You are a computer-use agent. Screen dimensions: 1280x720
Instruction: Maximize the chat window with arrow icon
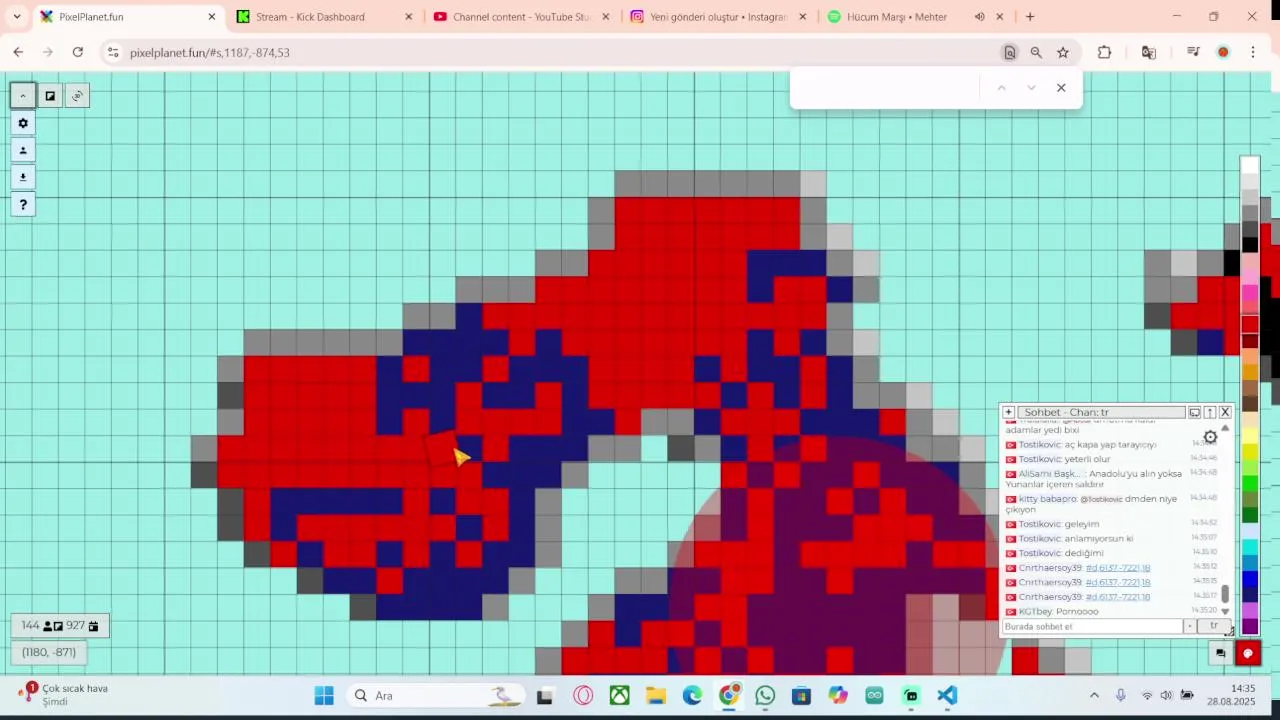pos(1209,412)
